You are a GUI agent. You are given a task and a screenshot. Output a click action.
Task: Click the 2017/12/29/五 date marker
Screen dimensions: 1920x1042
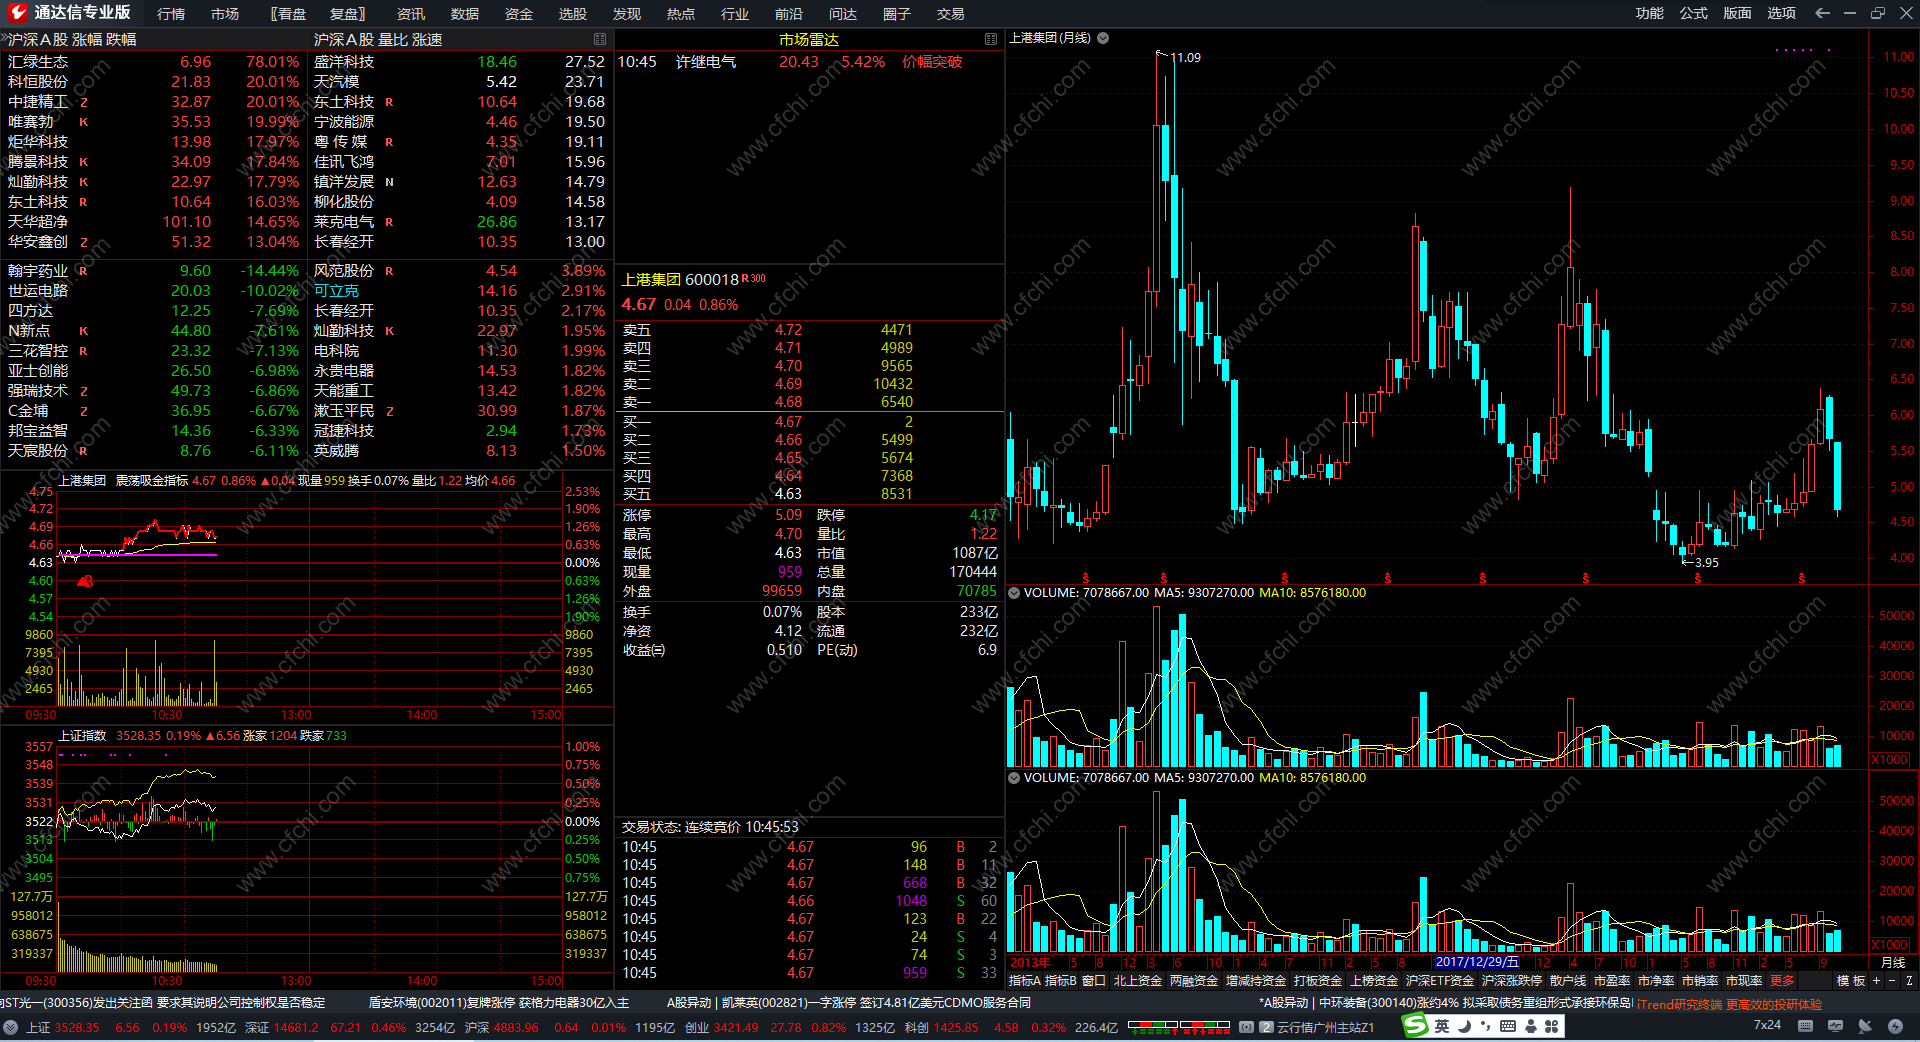click(x=1477, y=962)
